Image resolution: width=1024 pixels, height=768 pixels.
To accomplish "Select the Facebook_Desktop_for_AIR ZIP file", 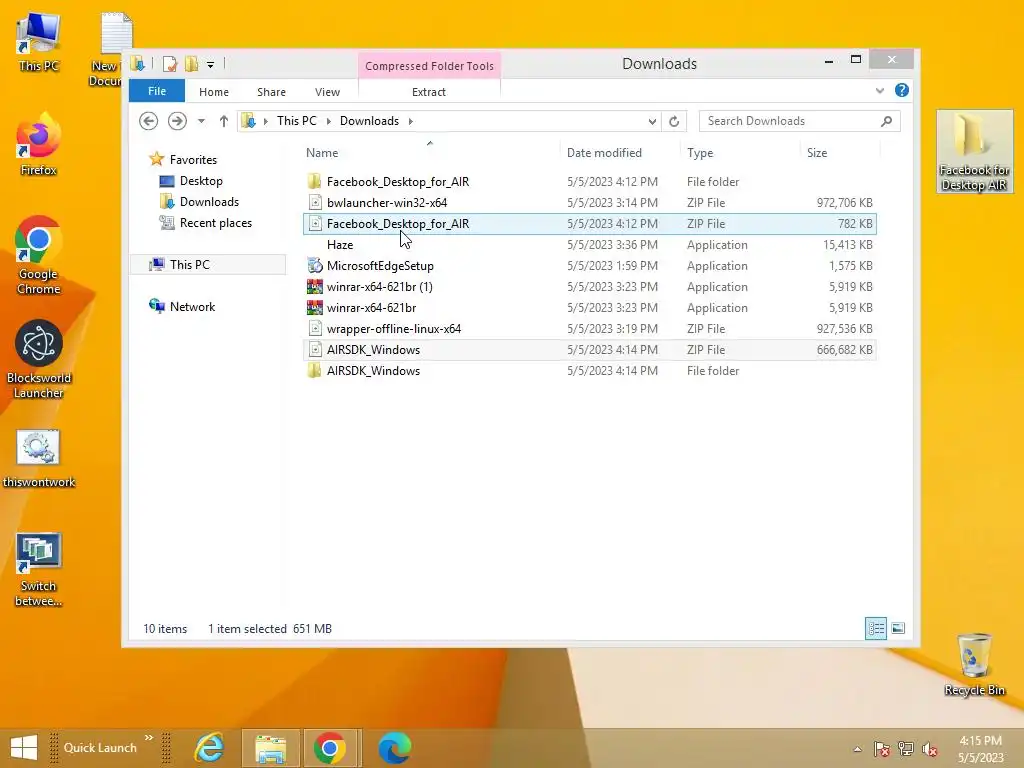I will click(x=590, y=223).
